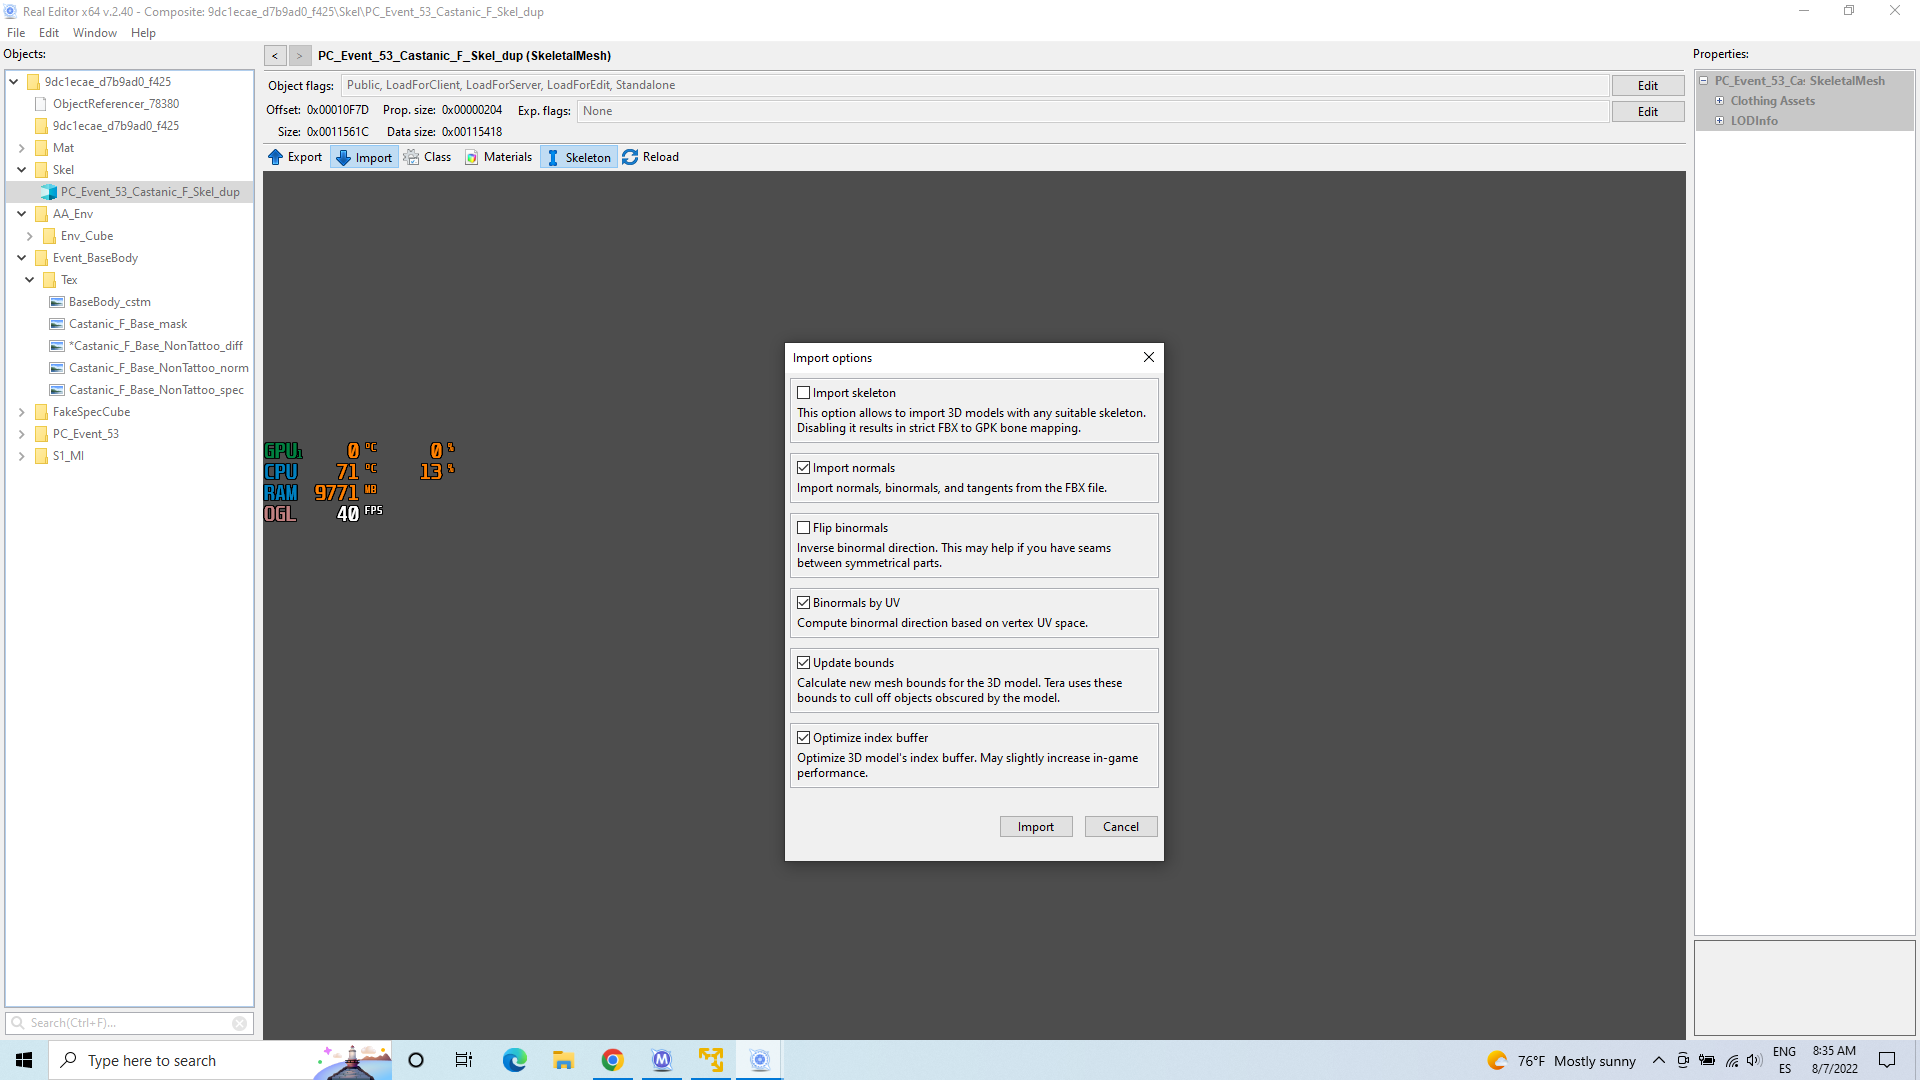Check the Flip binormals option
1920x1080 pixels.
coord(803,528)
